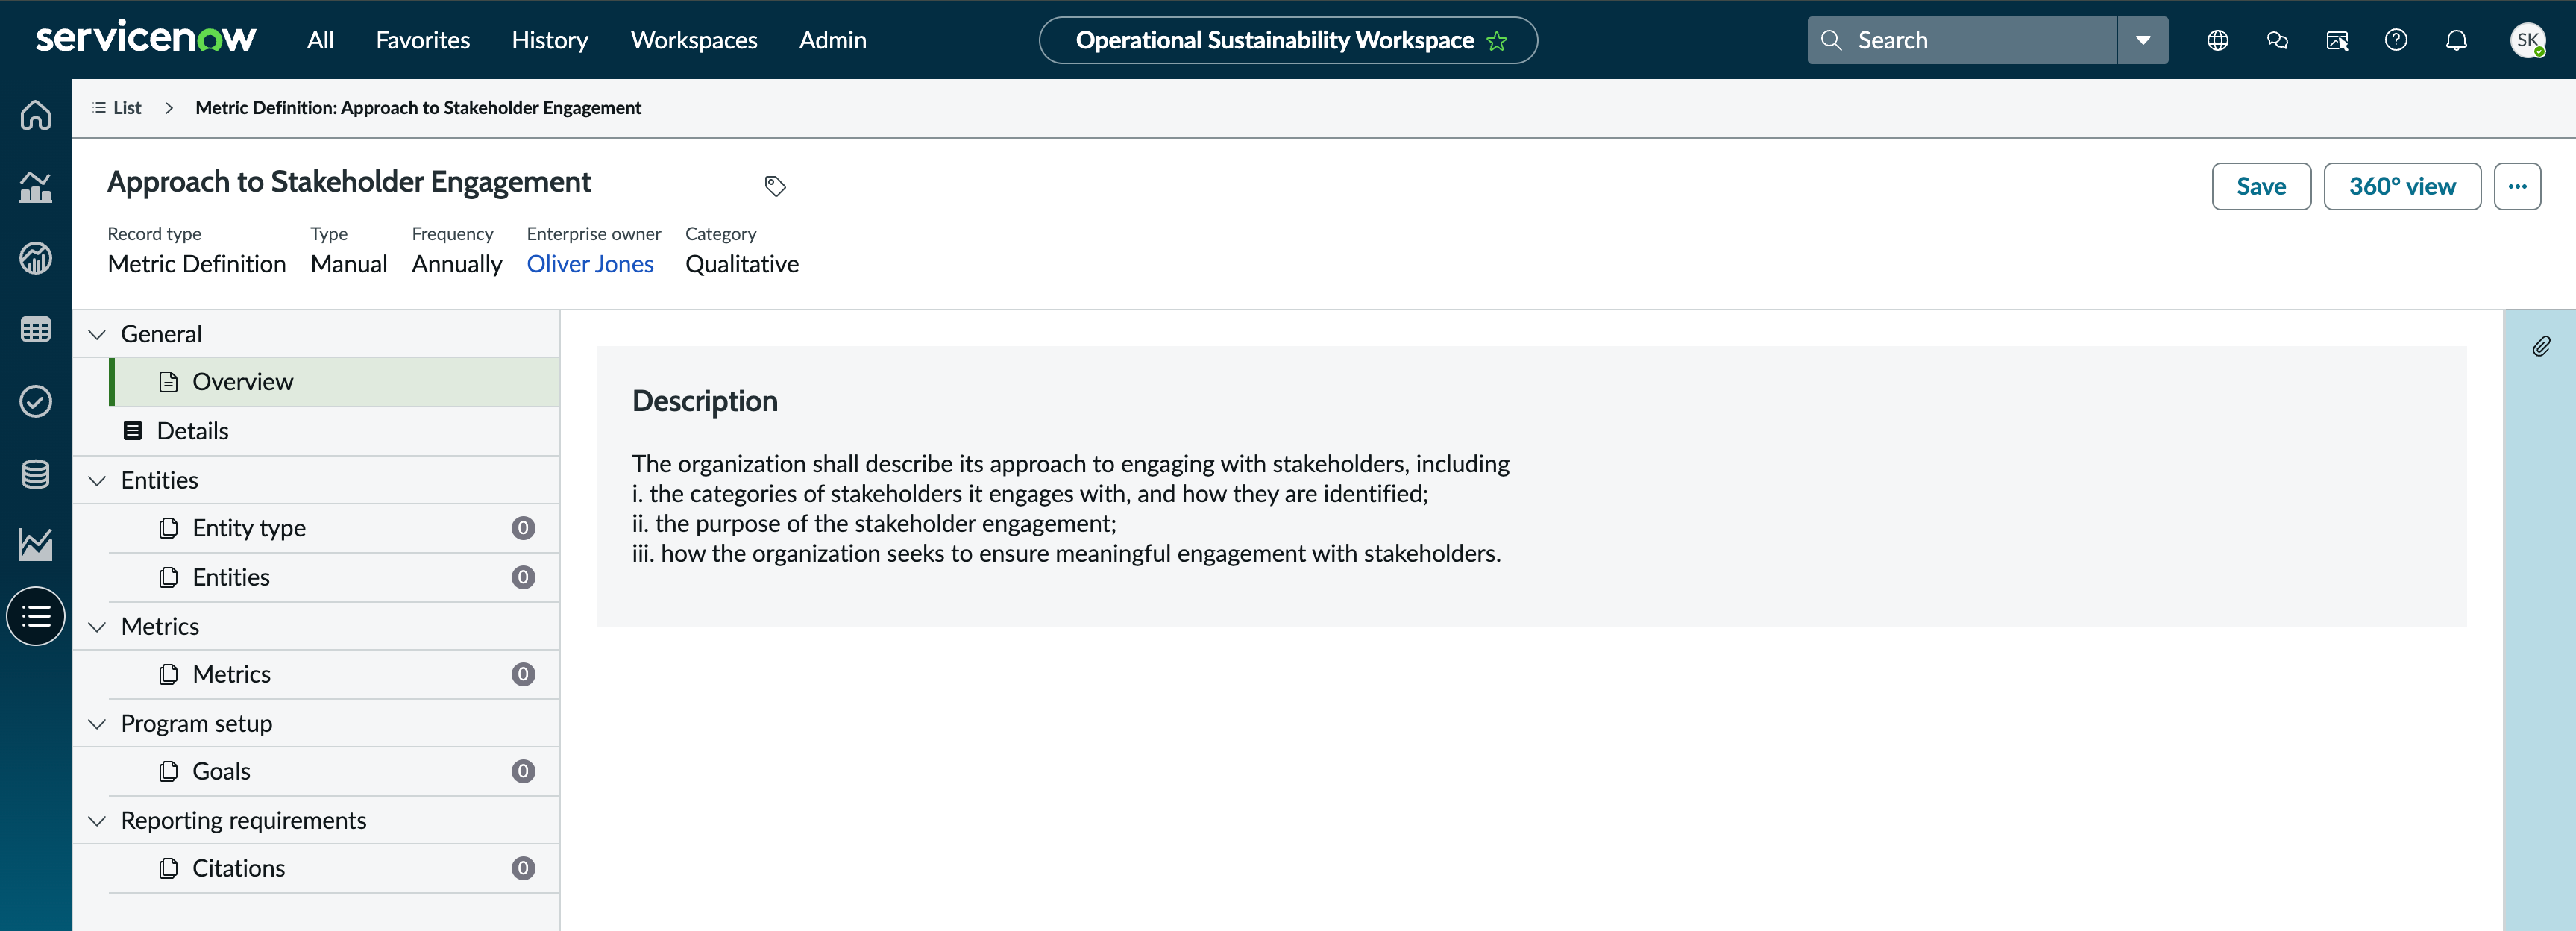Click the search magnifier icon
This screenshot has width=2576, height=931.
click(1831, 40)
